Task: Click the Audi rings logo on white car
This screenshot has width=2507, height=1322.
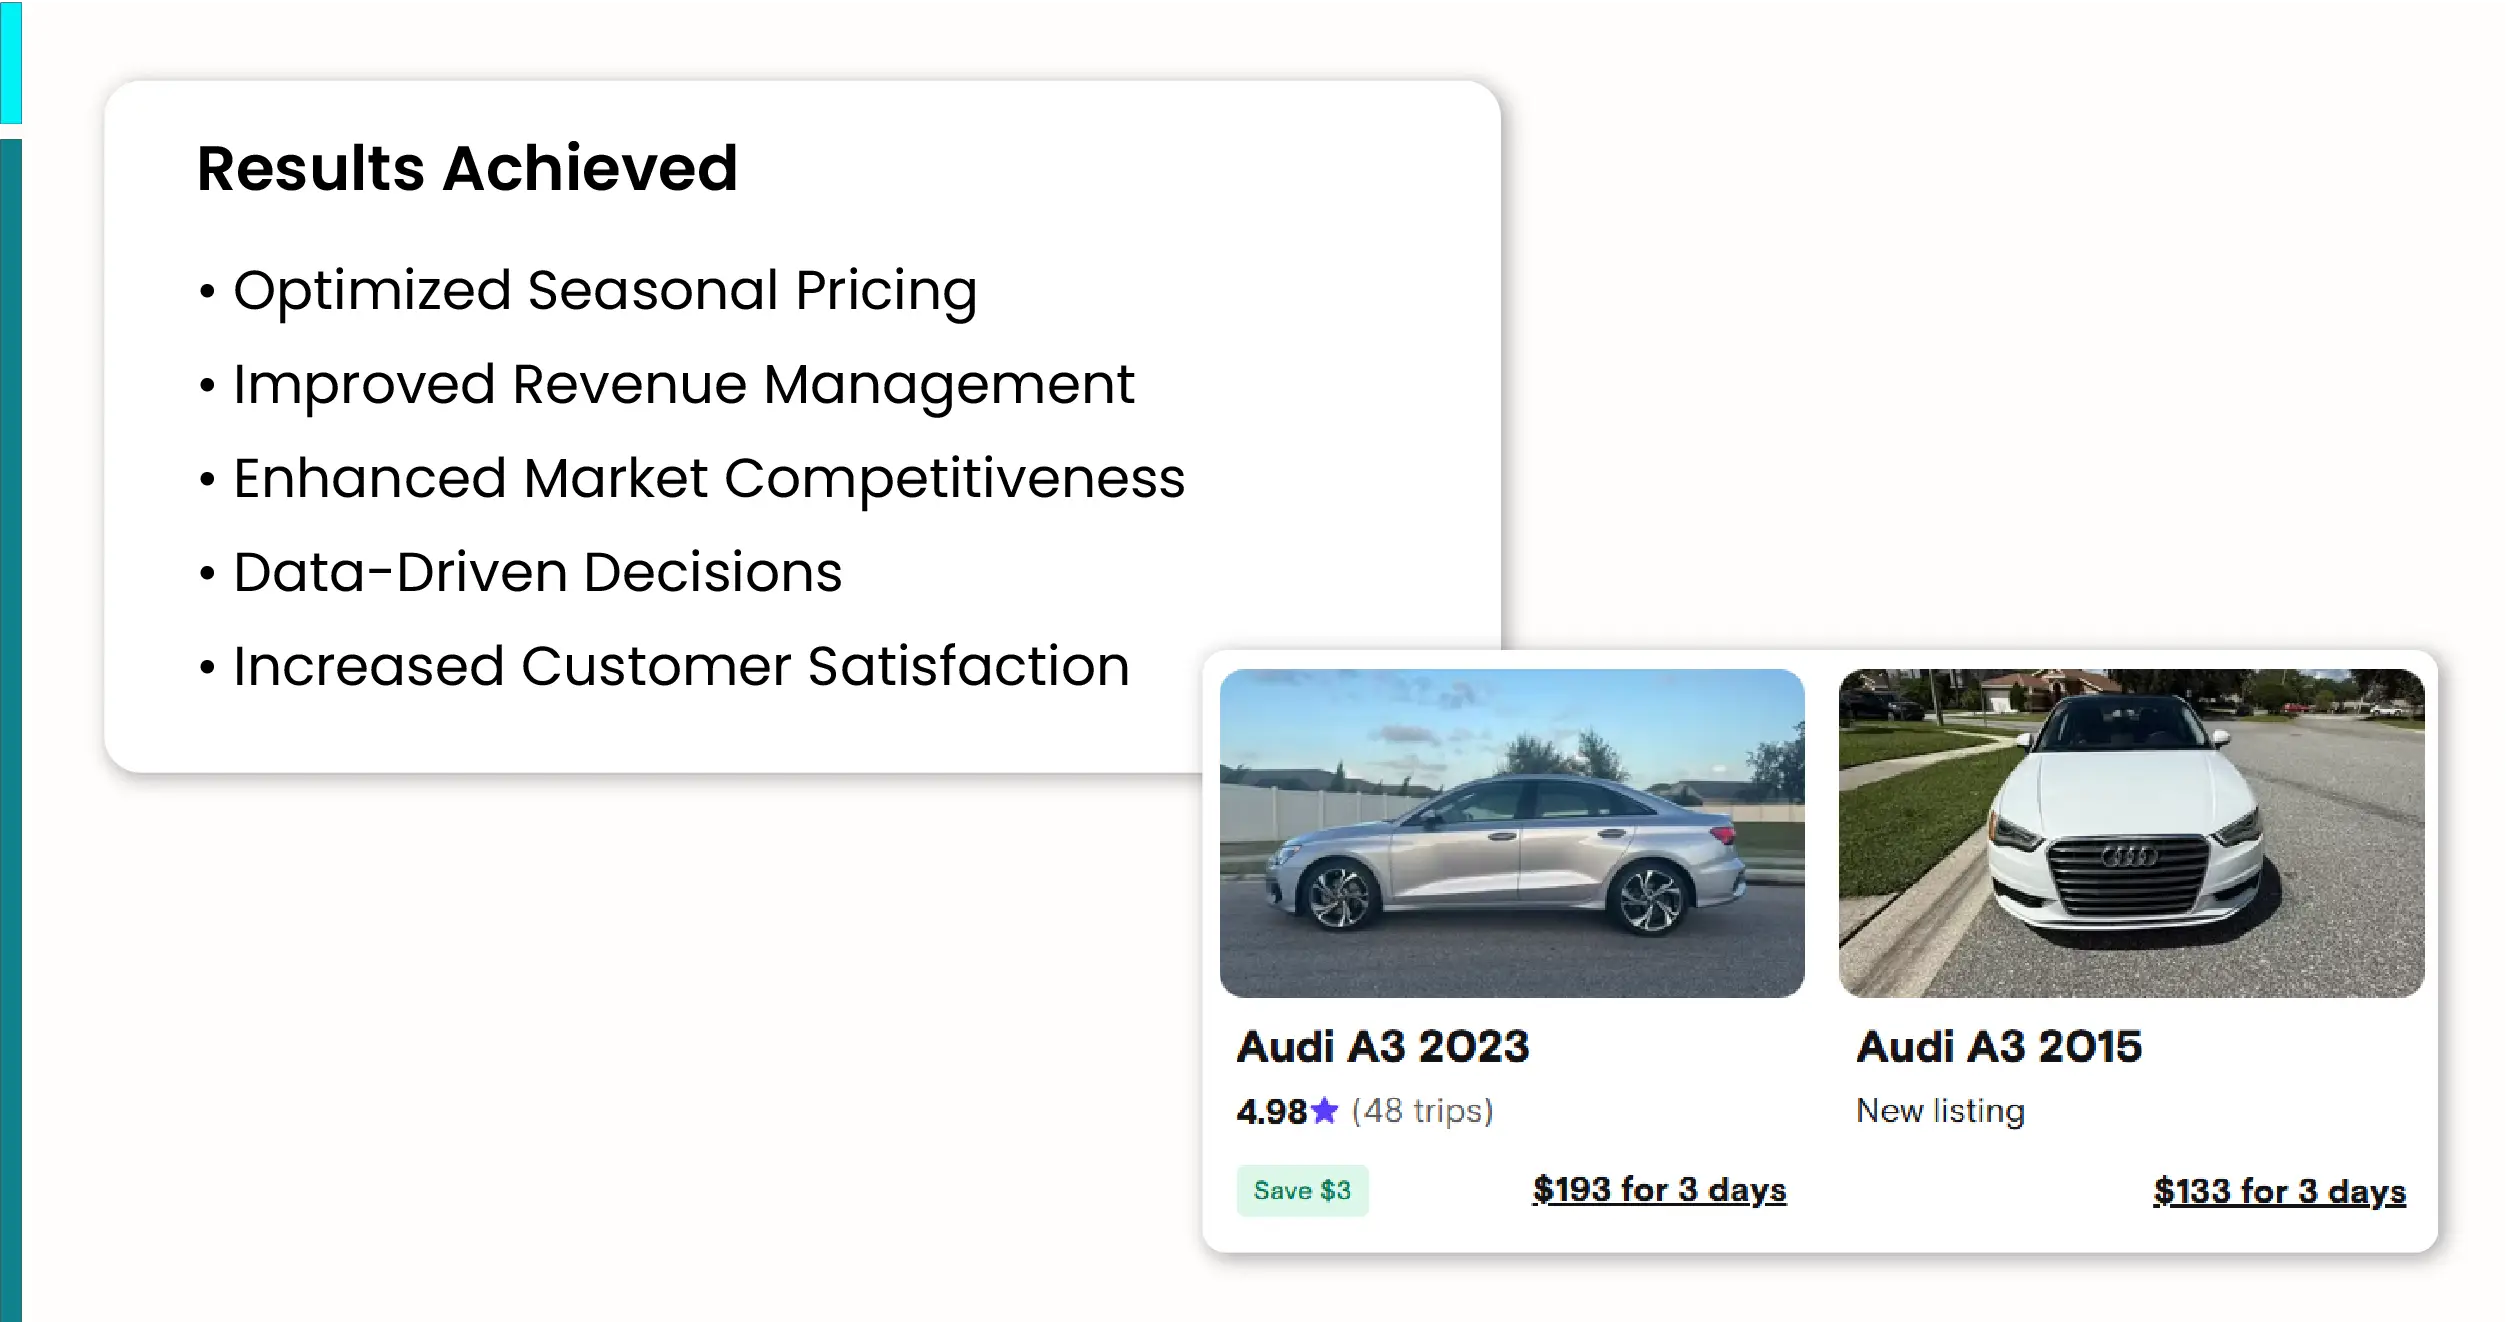Action: click(x=2129, y=856)
